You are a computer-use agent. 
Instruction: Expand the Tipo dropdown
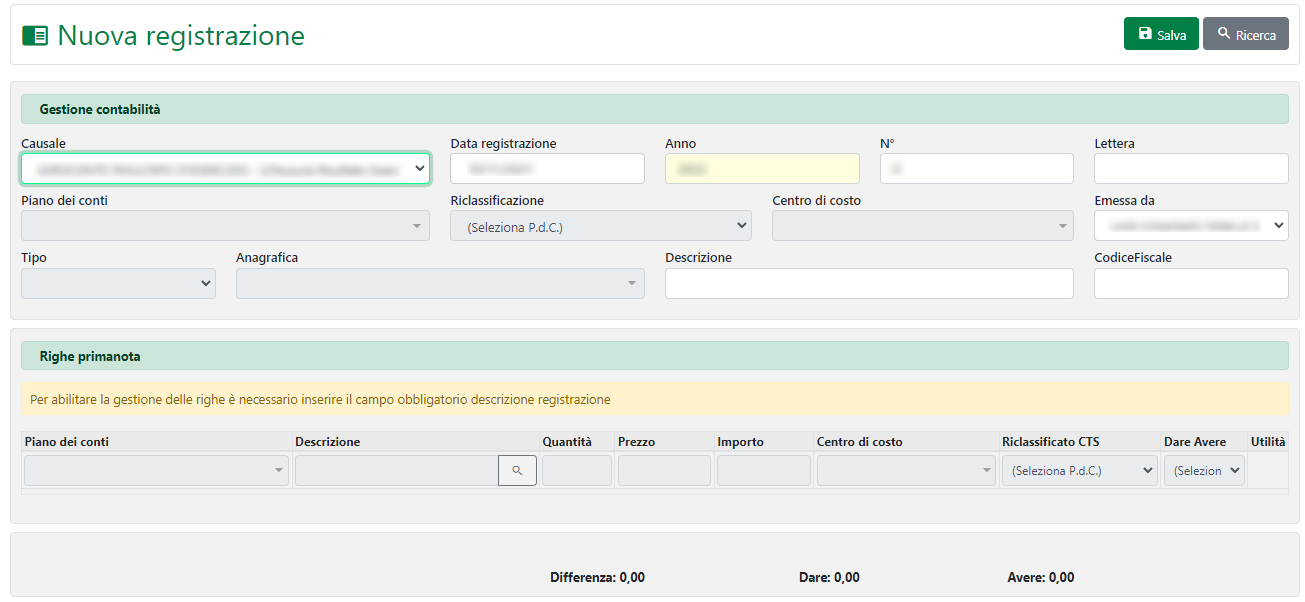[x=118, y=283]
